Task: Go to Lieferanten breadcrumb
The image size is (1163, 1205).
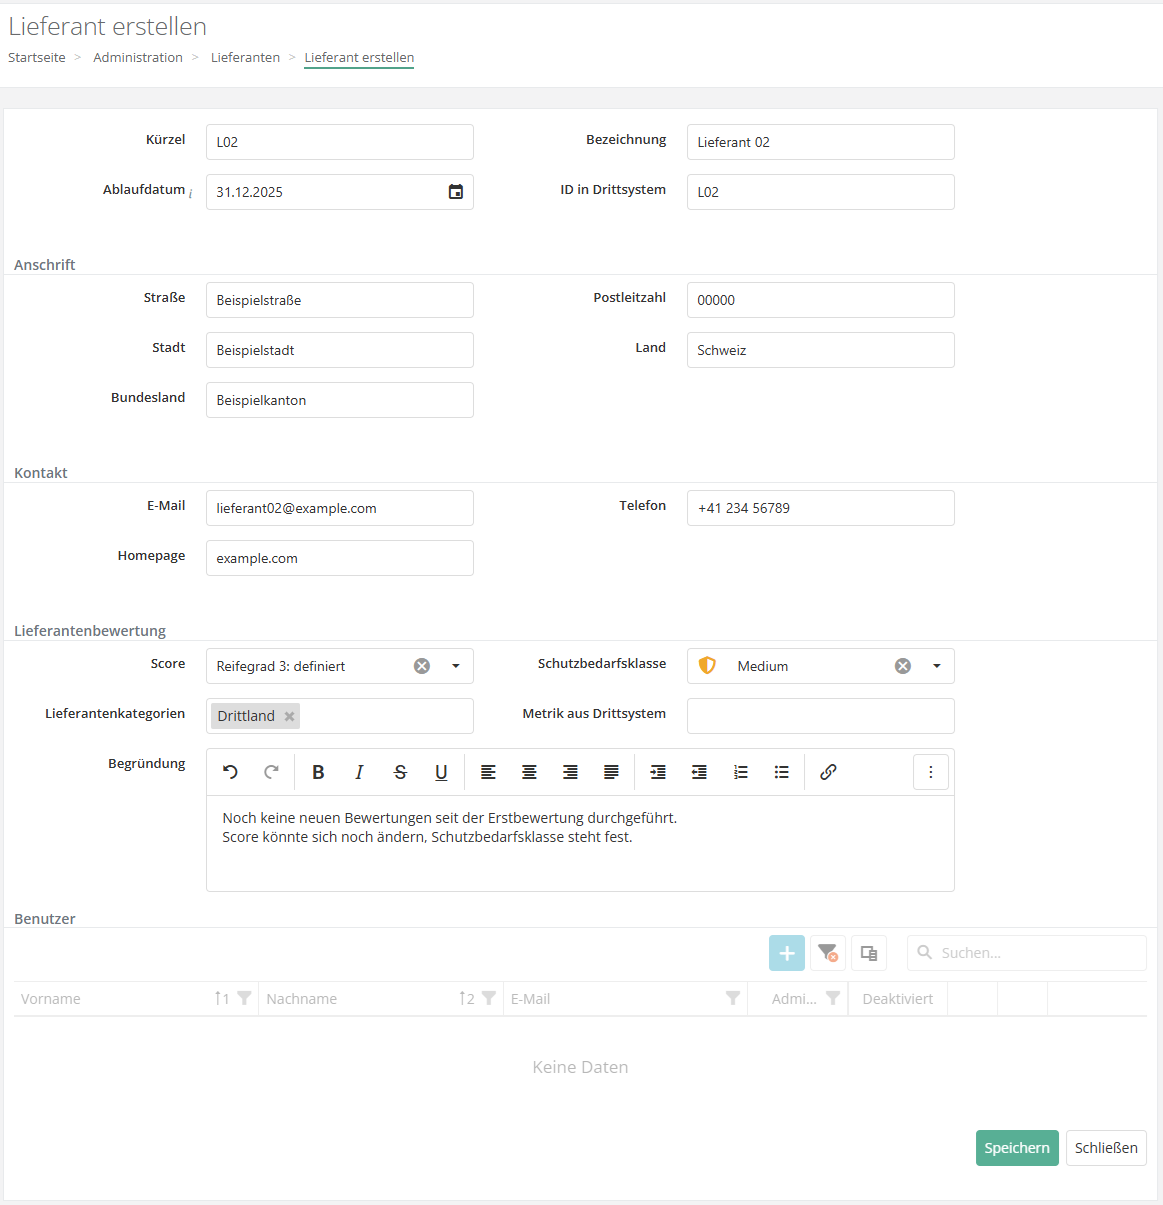Action: pyautogui.click(x=245, y=58)
